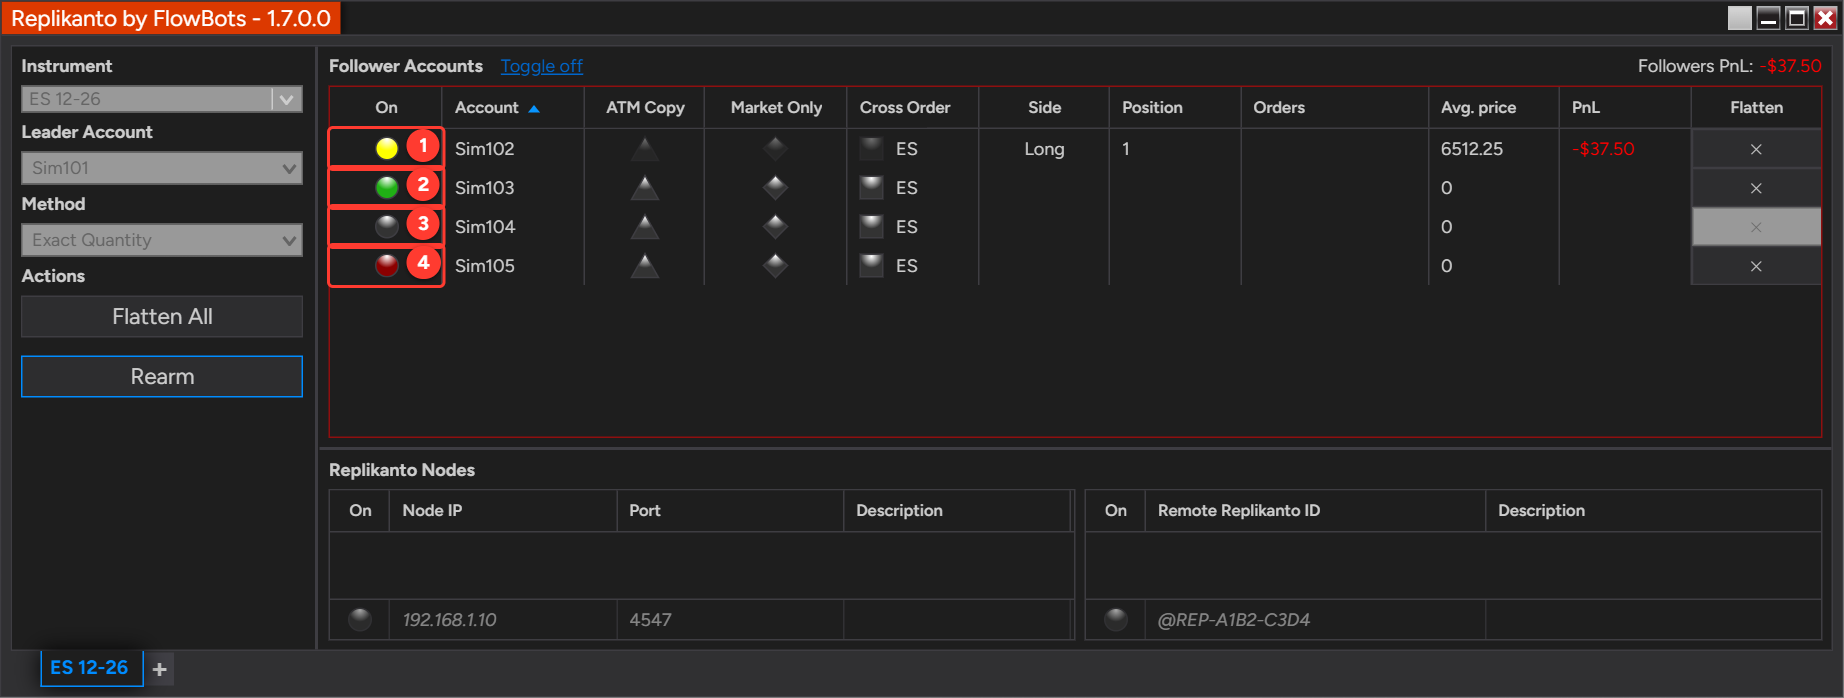Screen dimensions: 1844x698
Task: Flatten the Sim105 account
Action: point(1756,266)
